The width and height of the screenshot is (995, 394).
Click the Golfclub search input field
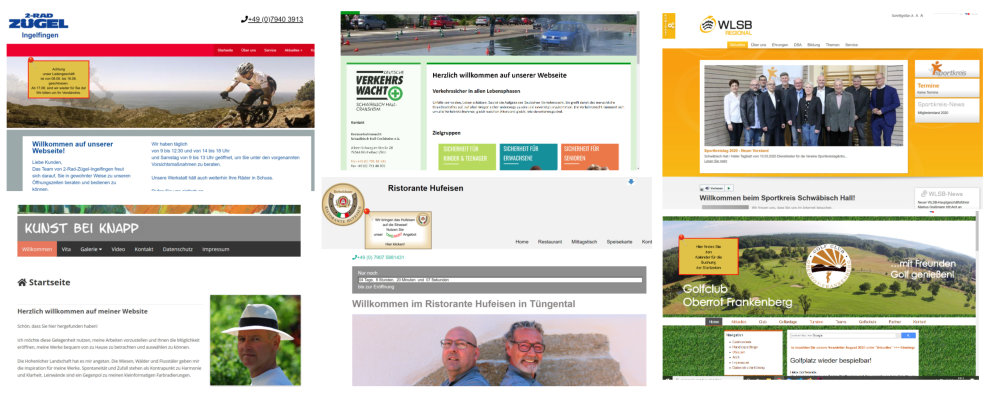pos(843,335)
